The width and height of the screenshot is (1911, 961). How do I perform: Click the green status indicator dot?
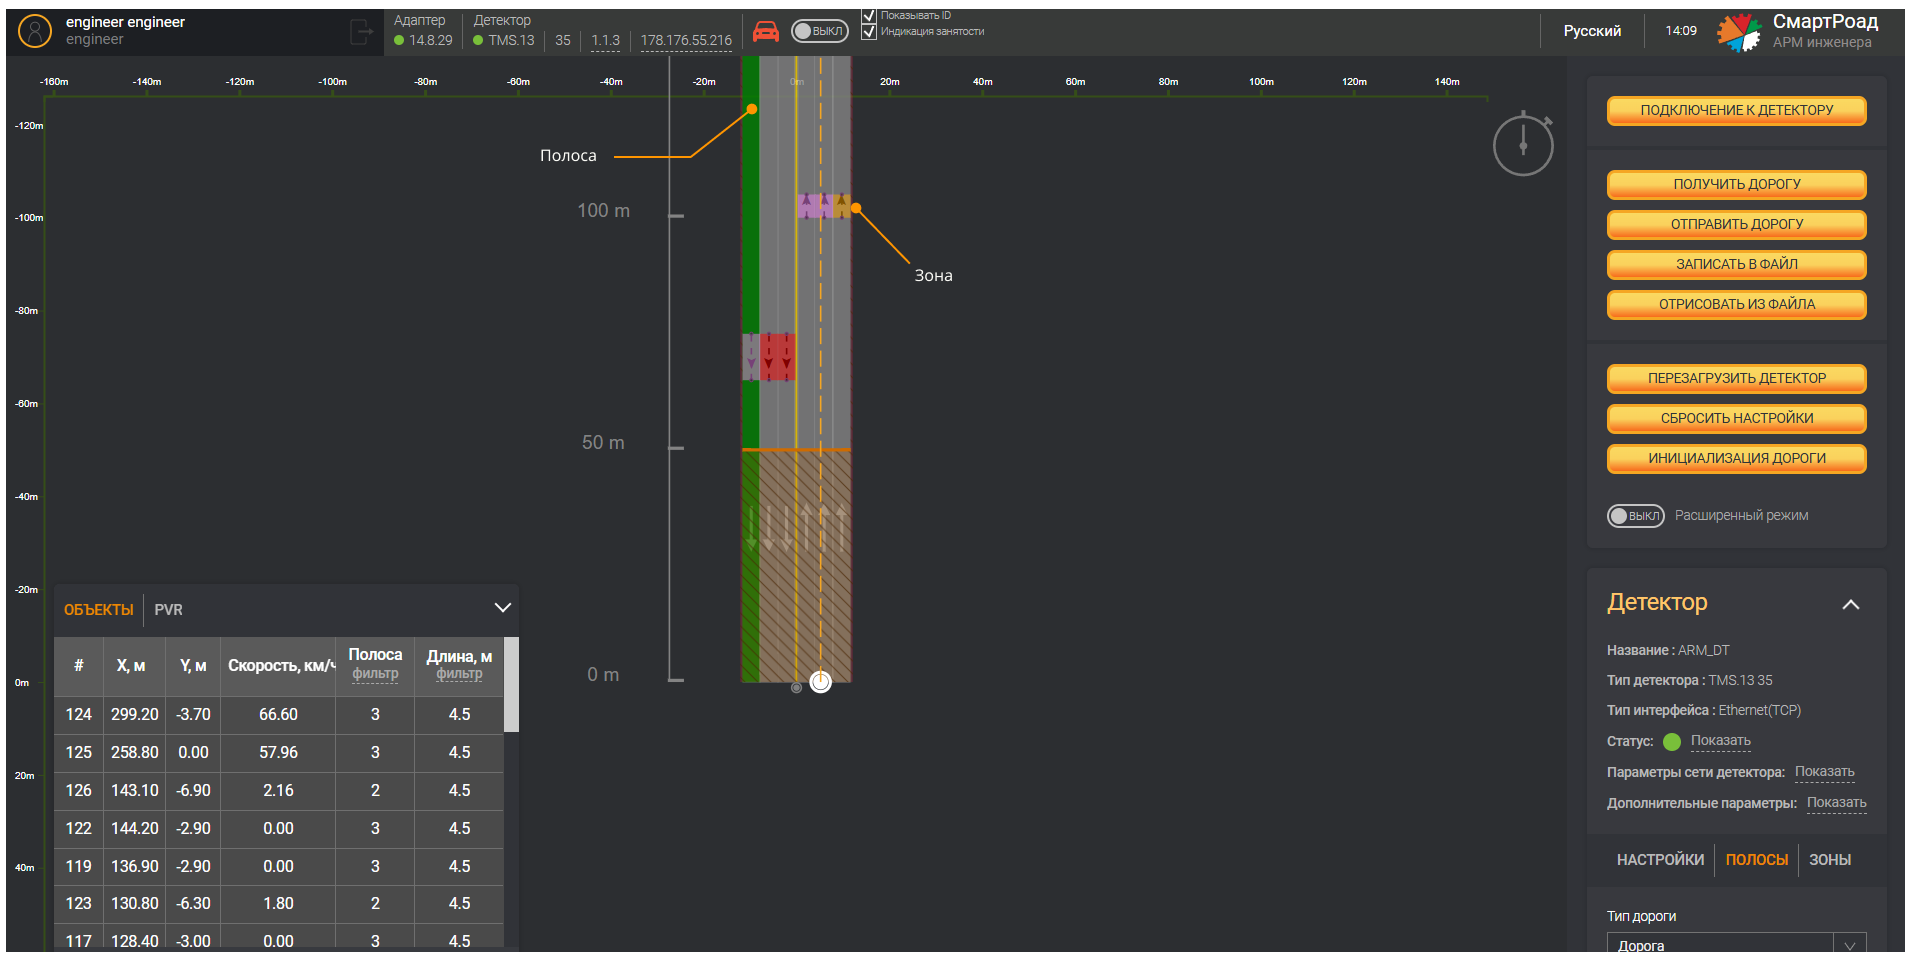click(x=1672, y=742)
